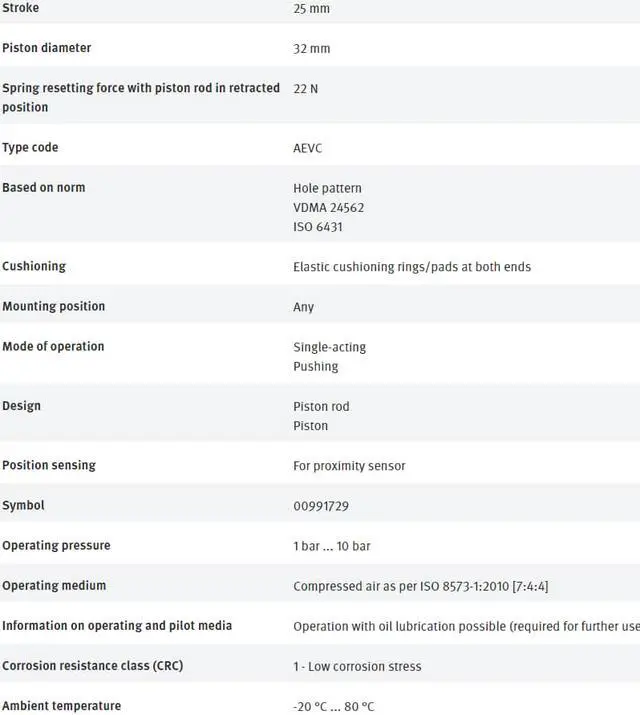This screenshot has width=640, height=715.
Task: Click the Piston diameter label
Action: point(46,48)
